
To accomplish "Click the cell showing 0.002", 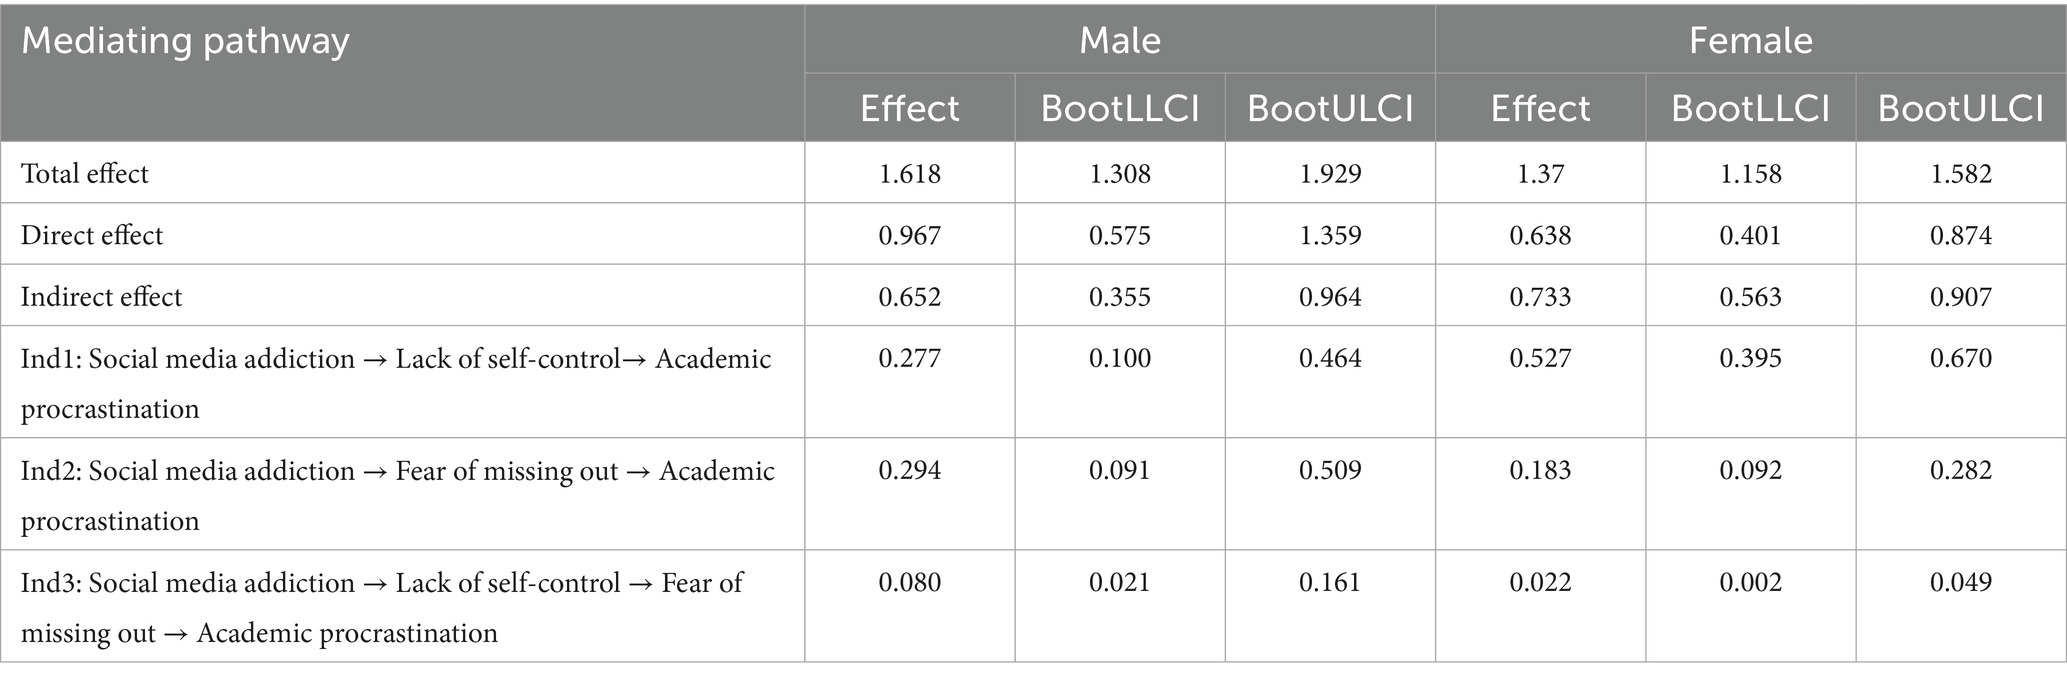I will (x=1750, y=583).
